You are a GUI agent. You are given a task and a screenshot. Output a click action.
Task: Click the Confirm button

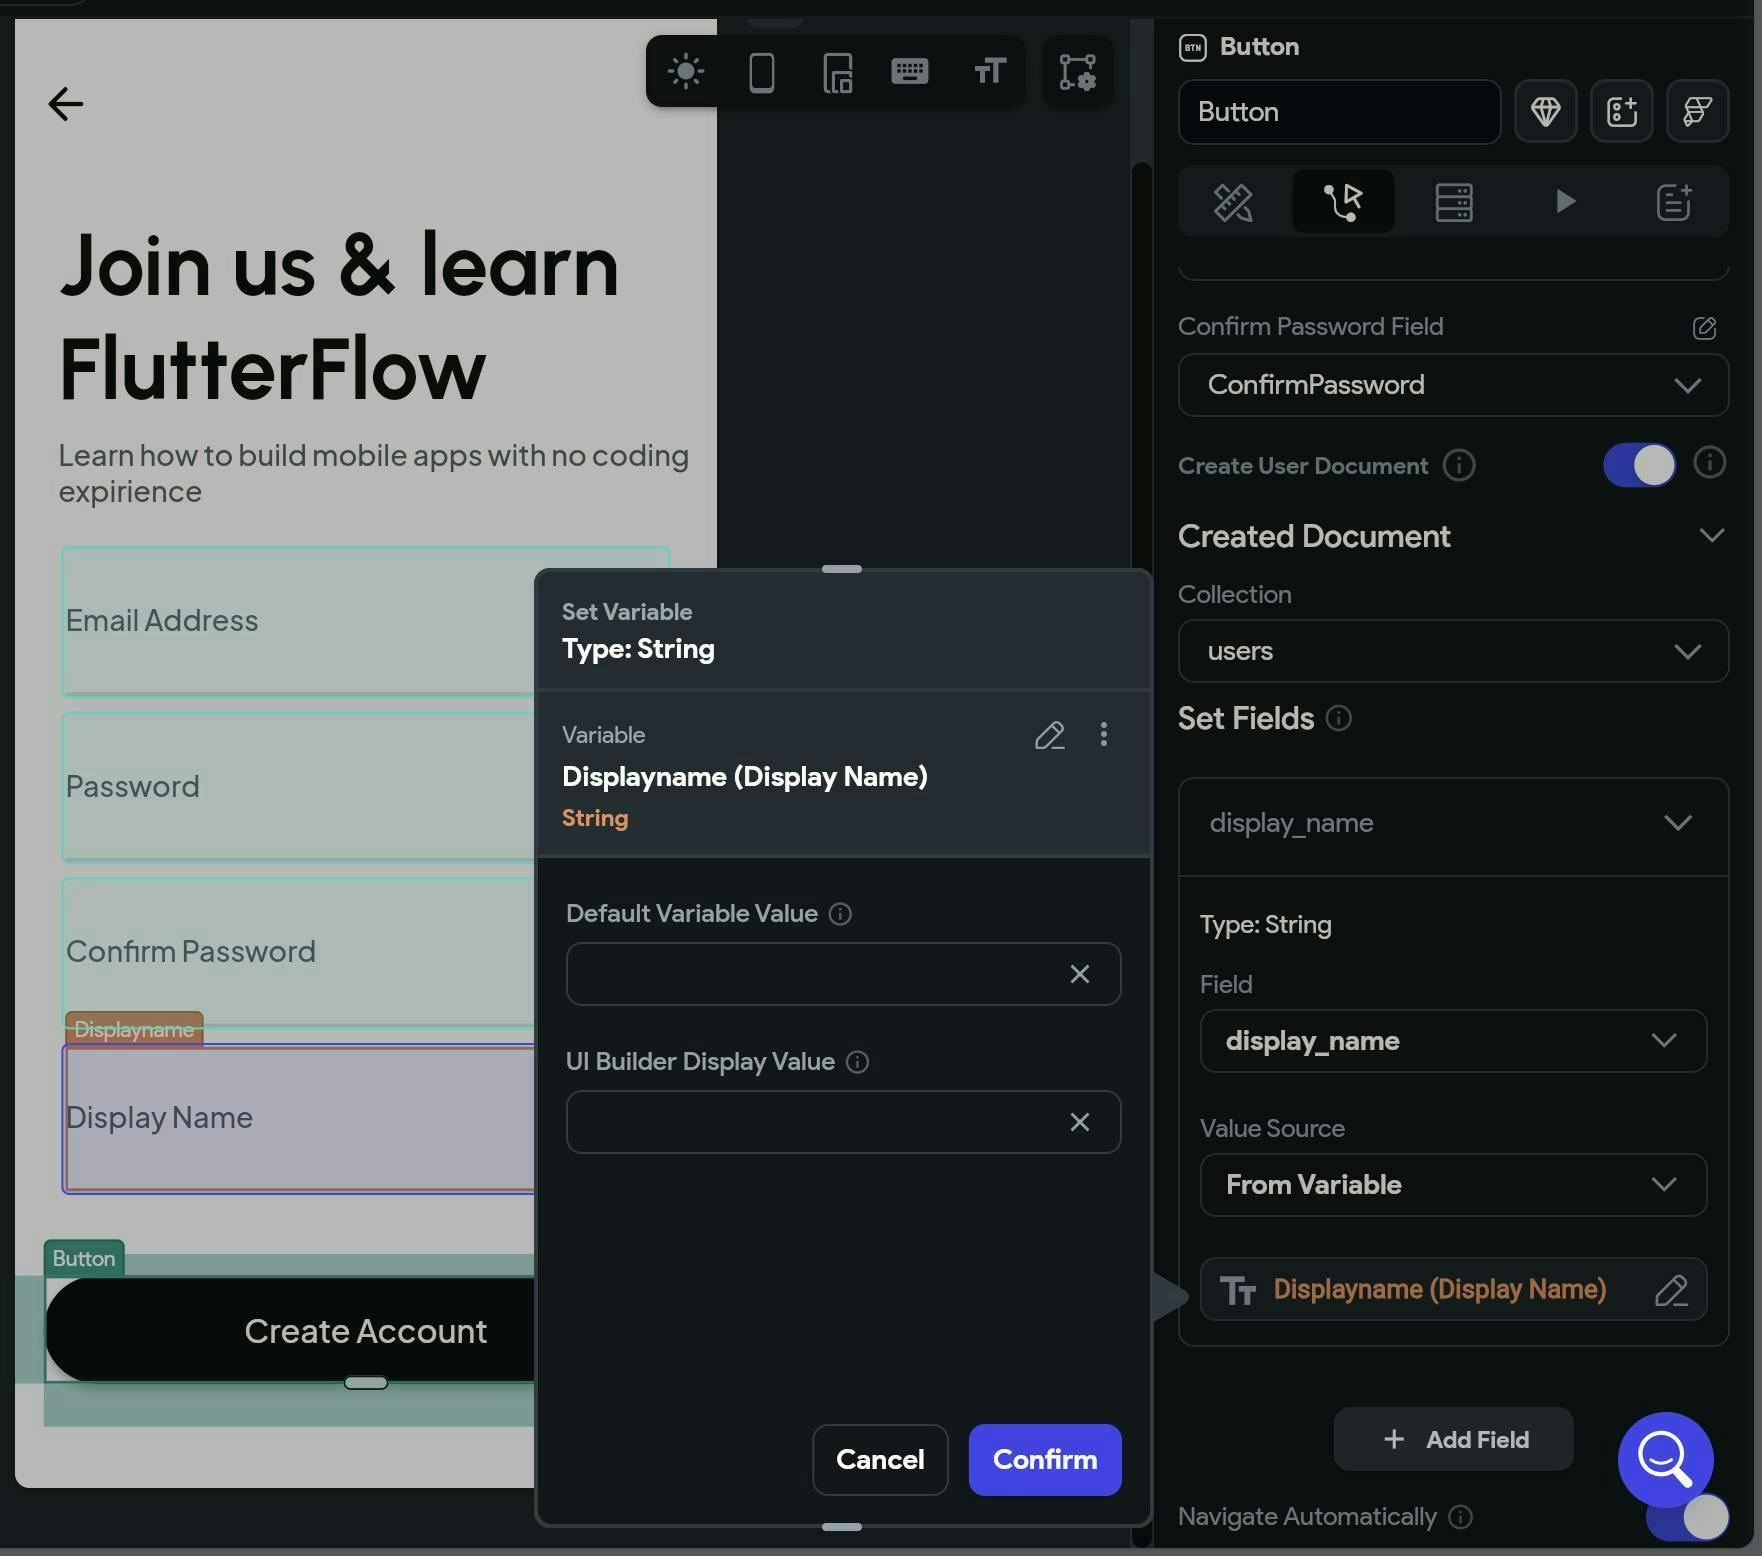click(1045, 1460)
